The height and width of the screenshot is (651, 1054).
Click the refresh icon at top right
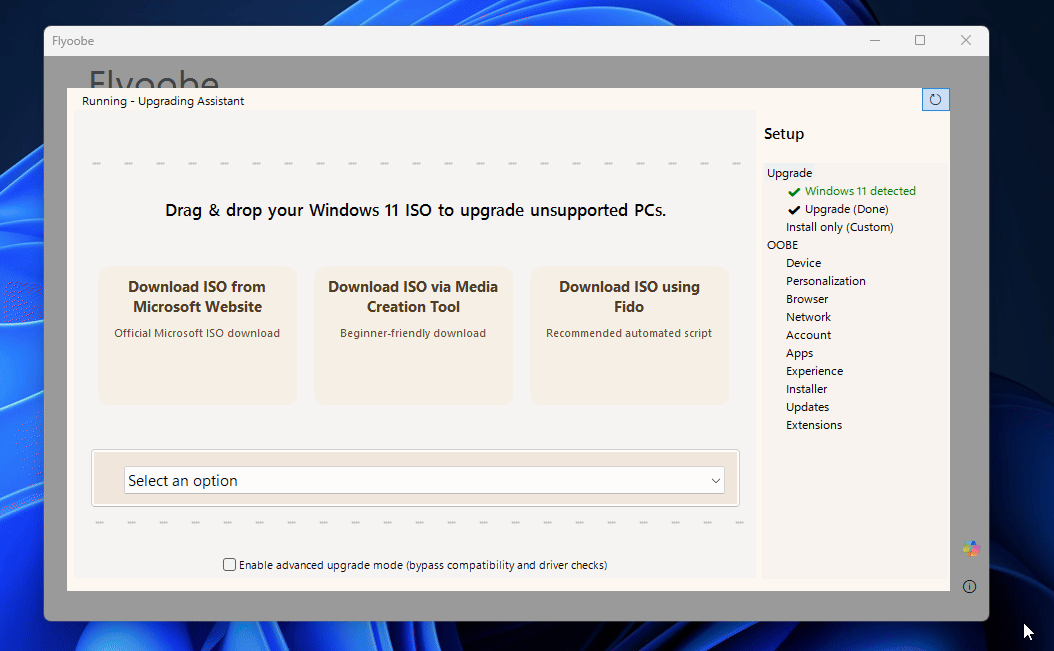(x=935, y=100)
